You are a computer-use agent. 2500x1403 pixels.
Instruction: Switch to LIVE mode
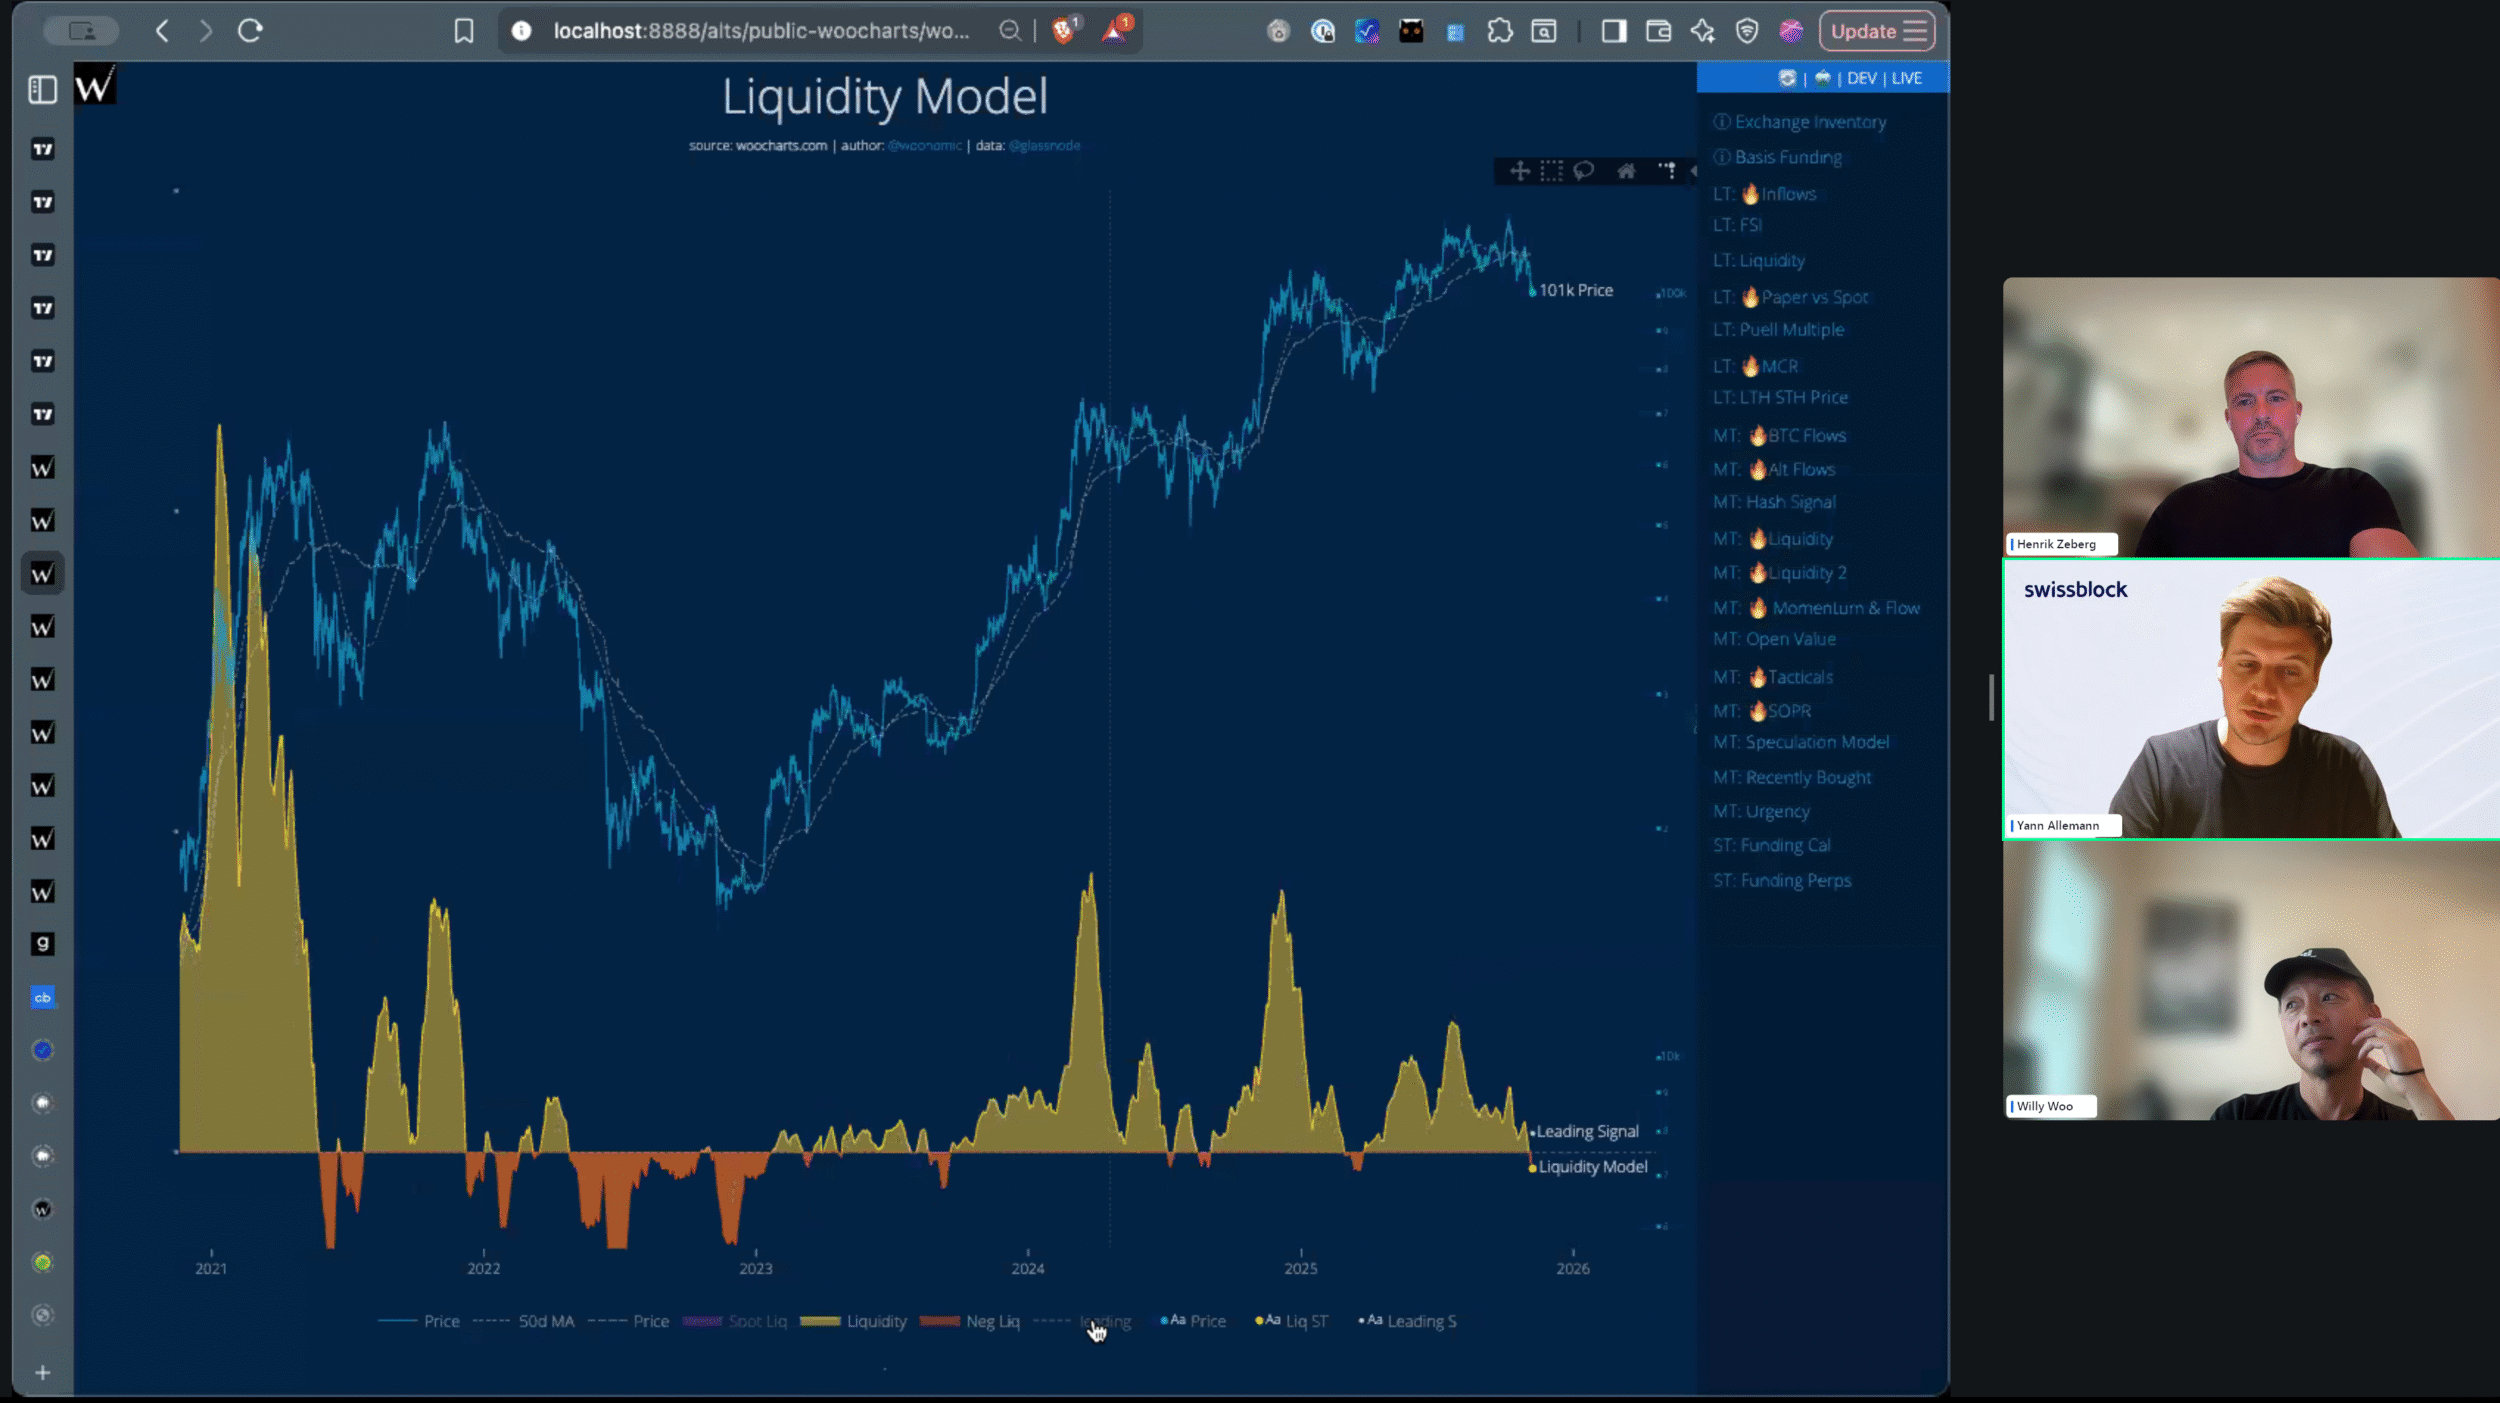(1907, 78)
